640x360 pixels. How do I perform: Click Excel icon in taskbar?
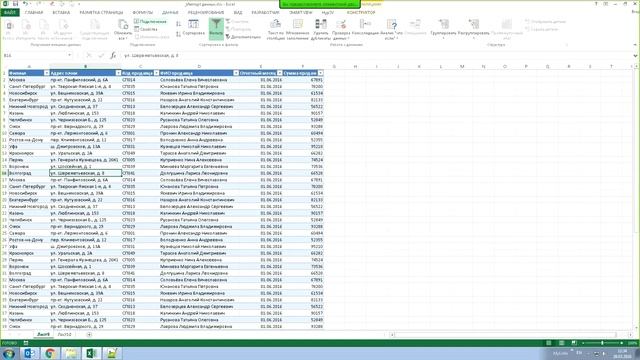(91, 353)
